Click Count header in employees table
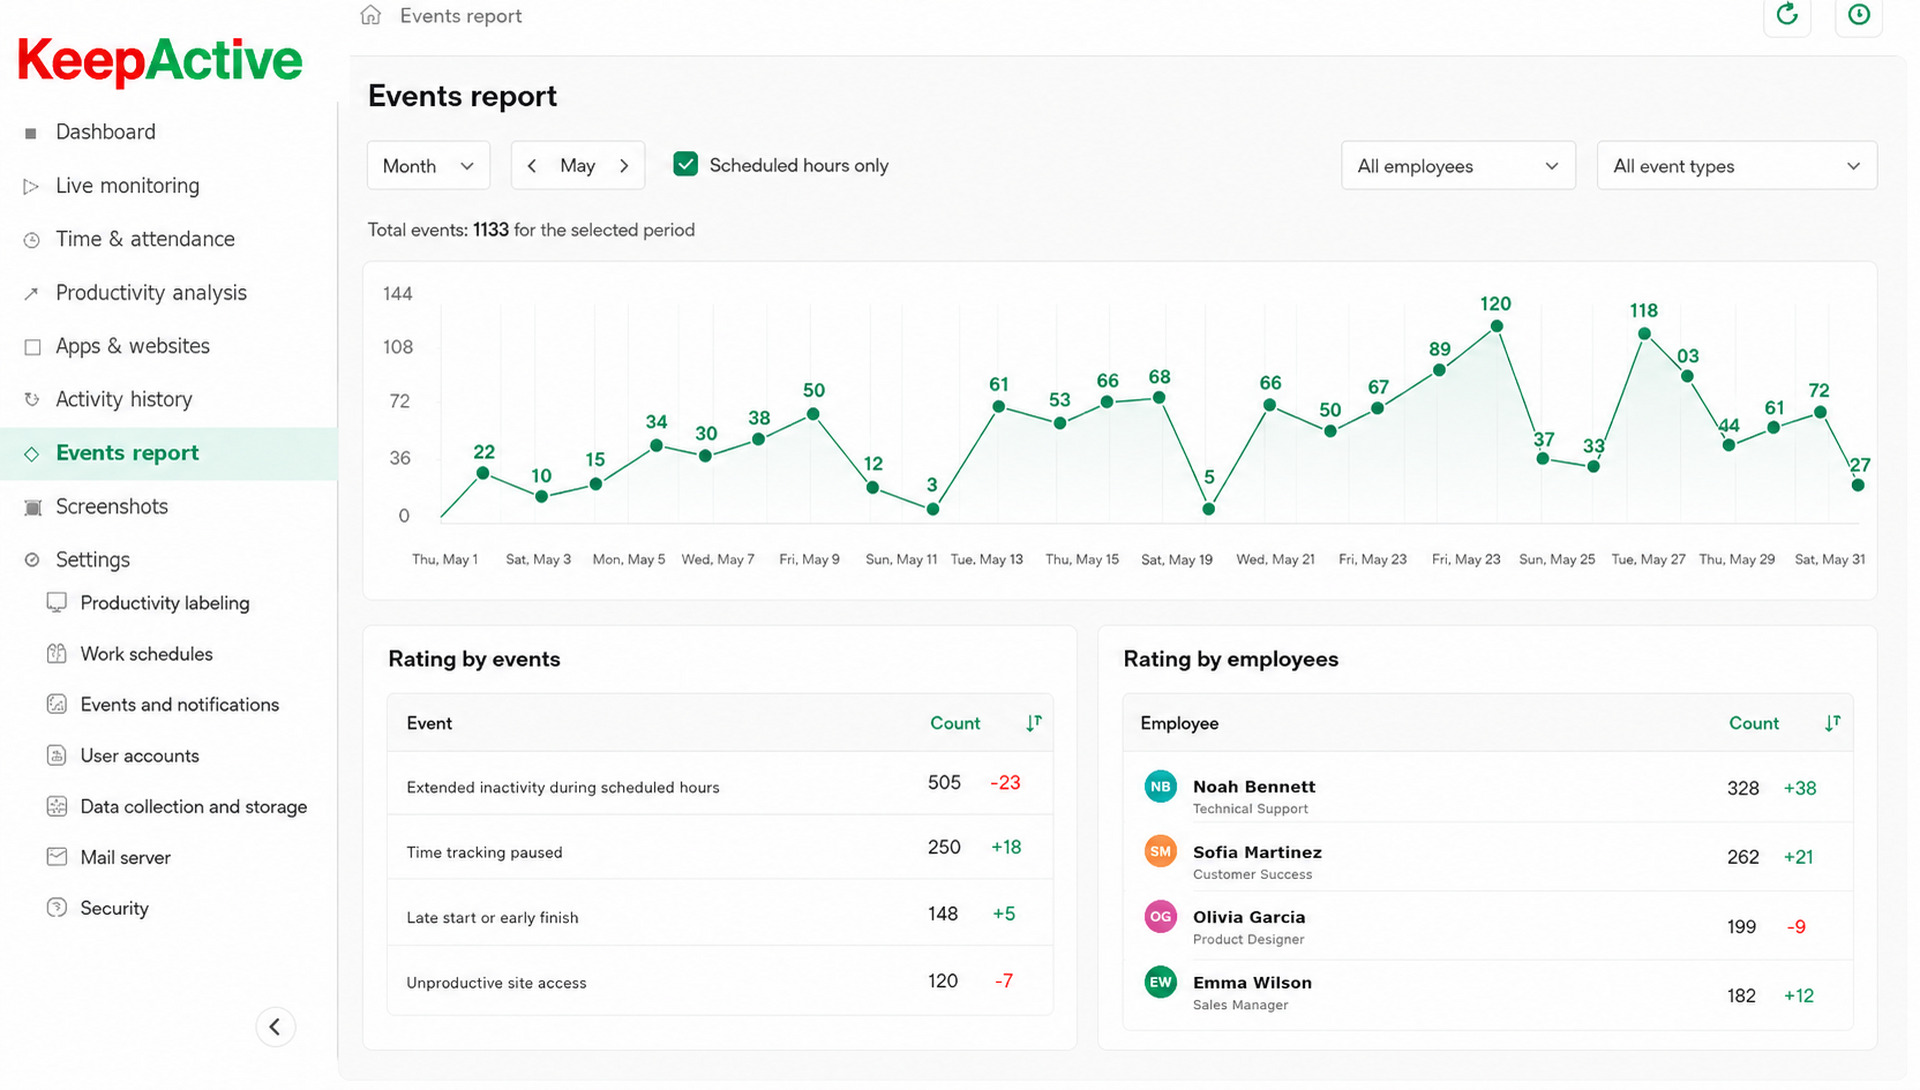Image resolution: width=1920 pixels, height=1090 pixels. [x=1754, y=723]
